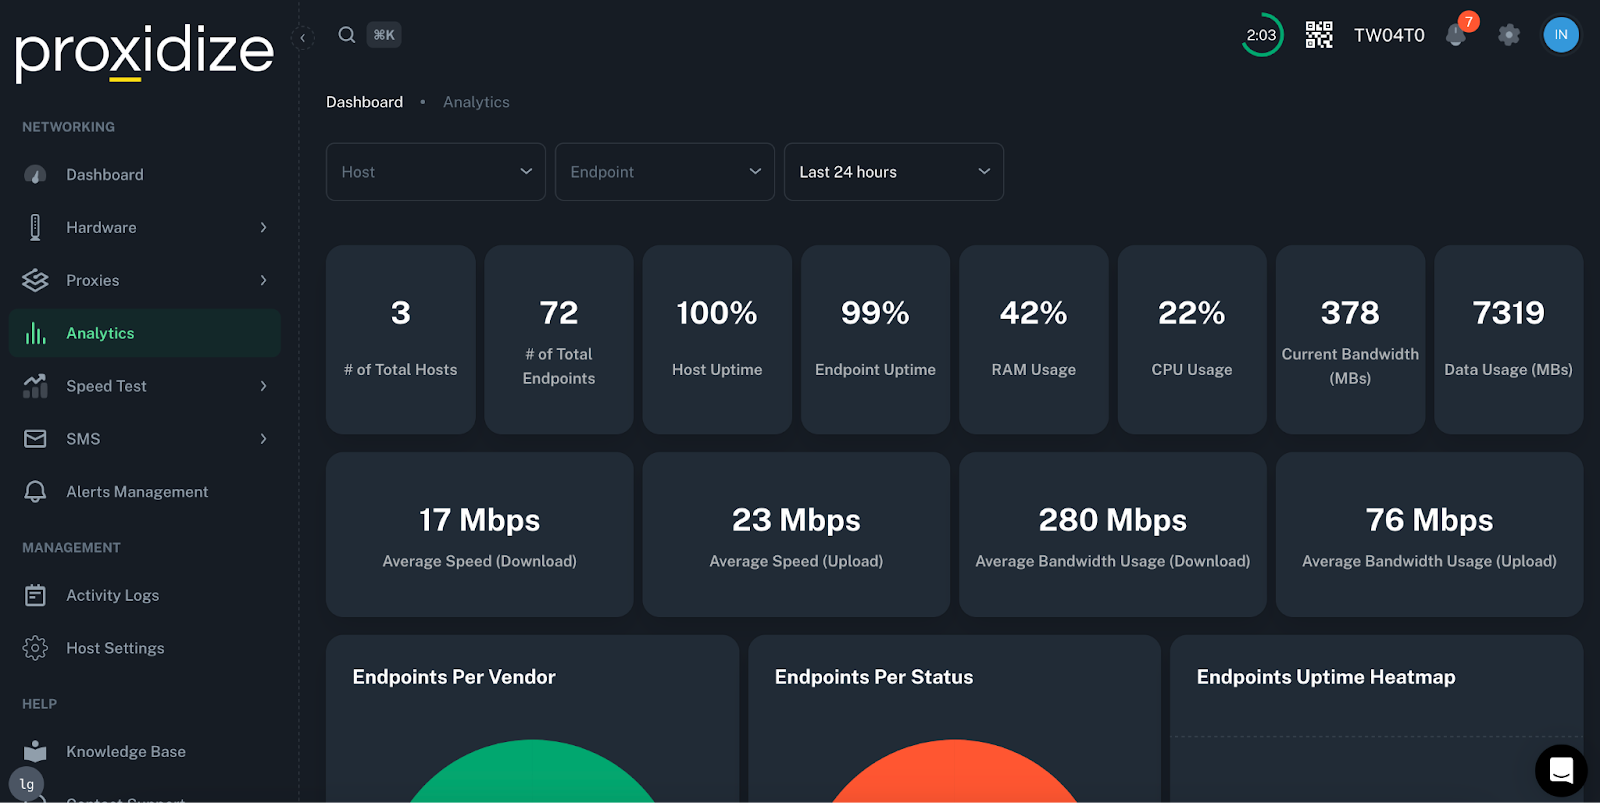Change the Last 24 hours time range

pyautogui.click(x=894, y=172)
